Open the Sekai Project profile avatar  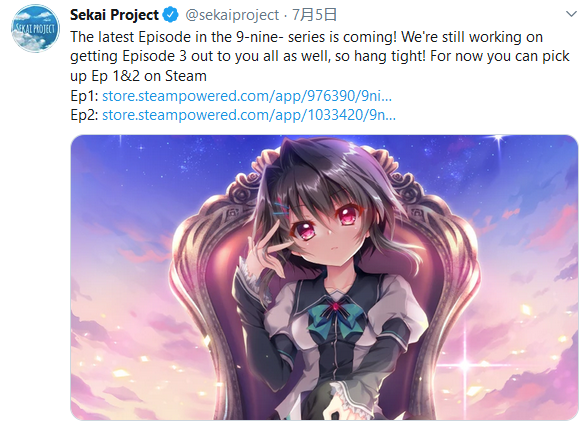tap(35, 28)
